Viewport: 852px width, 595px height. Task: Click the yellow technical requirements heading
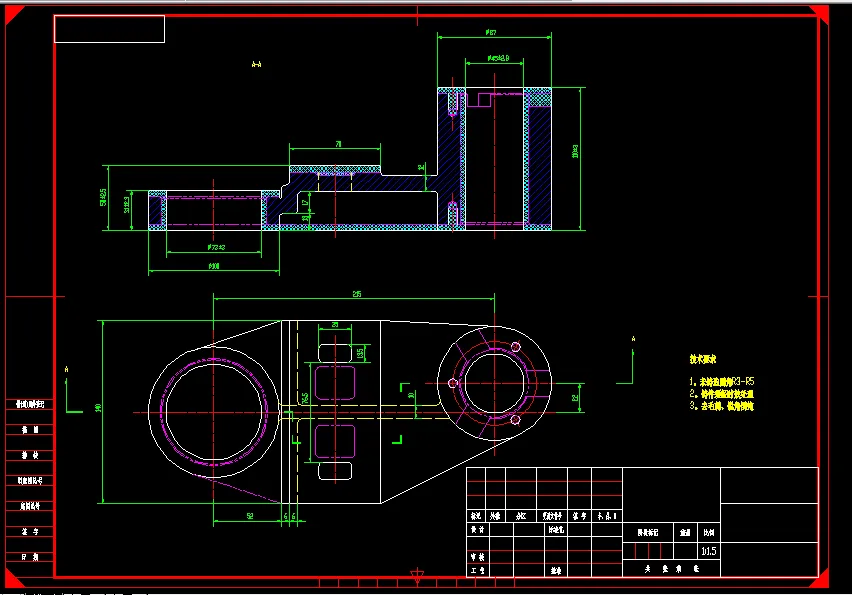[x=703, y=359]
